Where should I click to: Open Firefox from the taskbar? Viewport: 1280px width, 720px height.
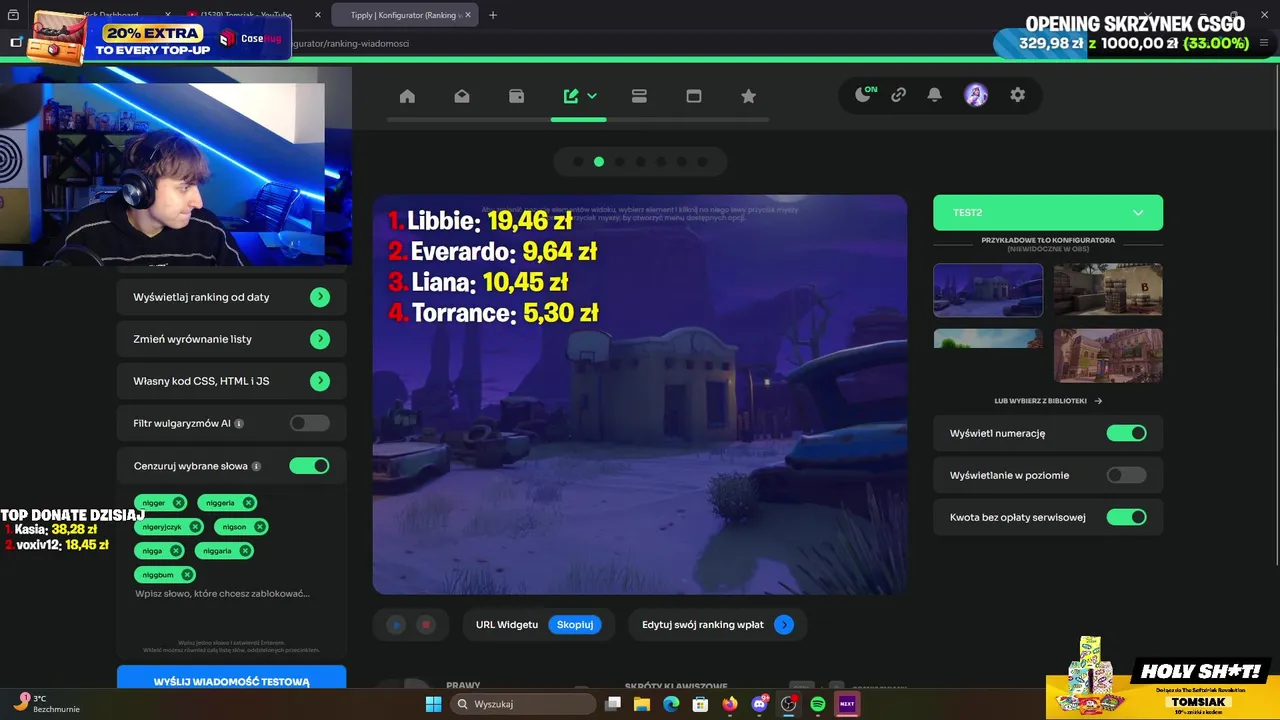point(730,704)
